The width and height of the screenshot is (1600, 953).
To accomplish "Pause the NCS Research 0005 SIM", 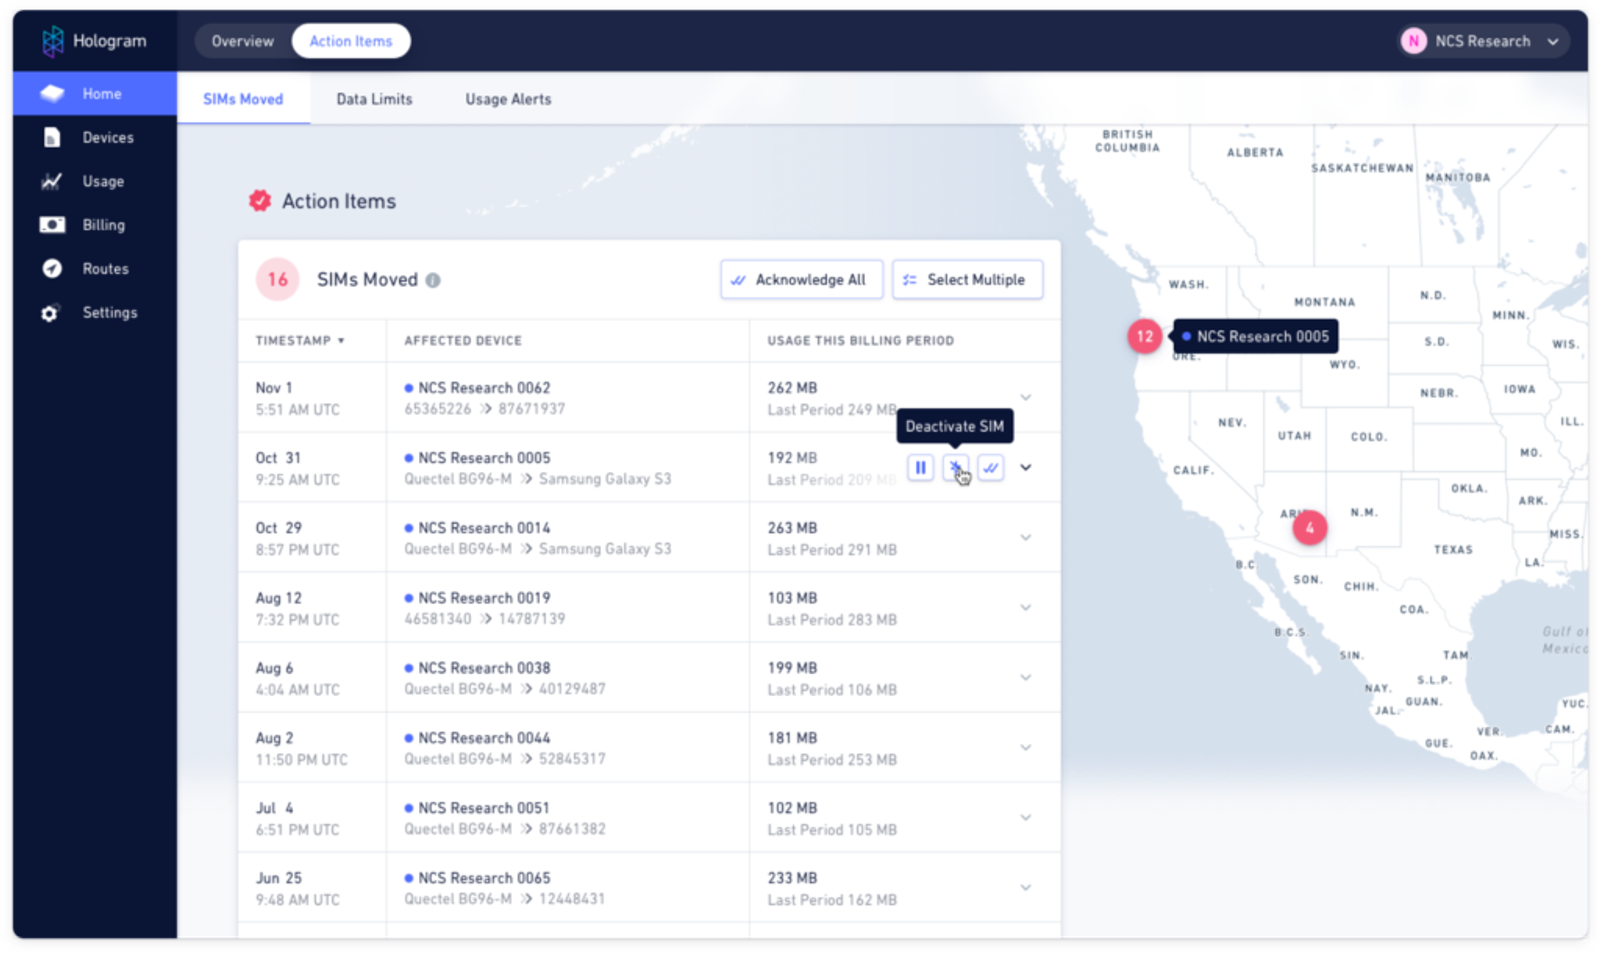I will pyautogui.click(x=921, y=467).
